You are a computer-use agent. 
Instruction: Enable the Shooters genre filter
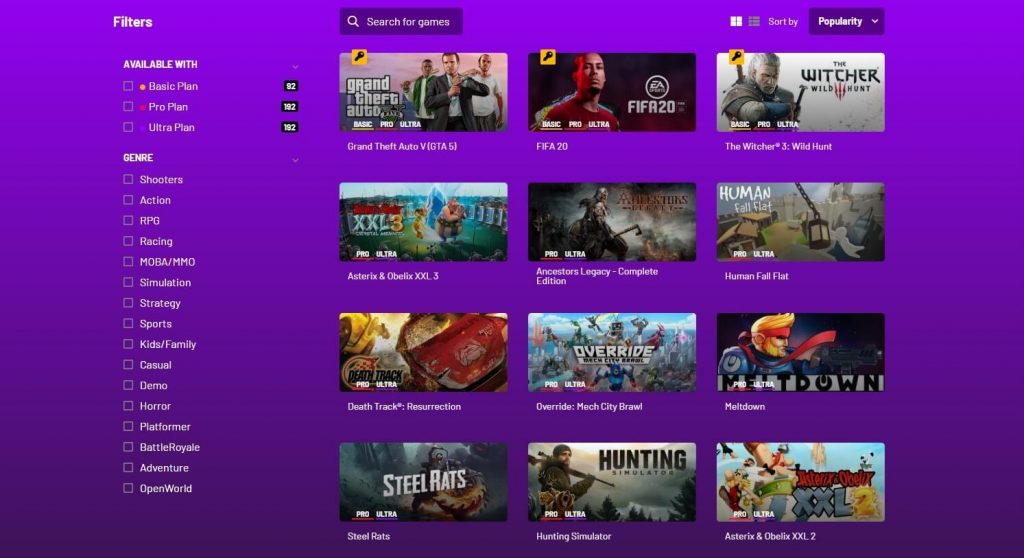pyautogui.click(x=128, y=179)
